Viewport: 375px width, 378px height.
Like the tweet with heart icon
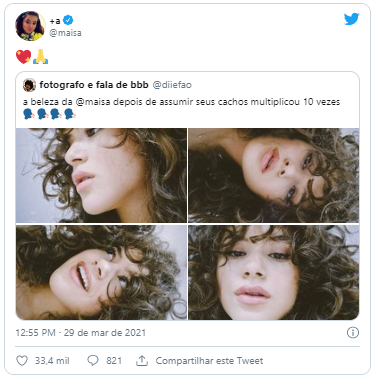click(x=22, y=361)
